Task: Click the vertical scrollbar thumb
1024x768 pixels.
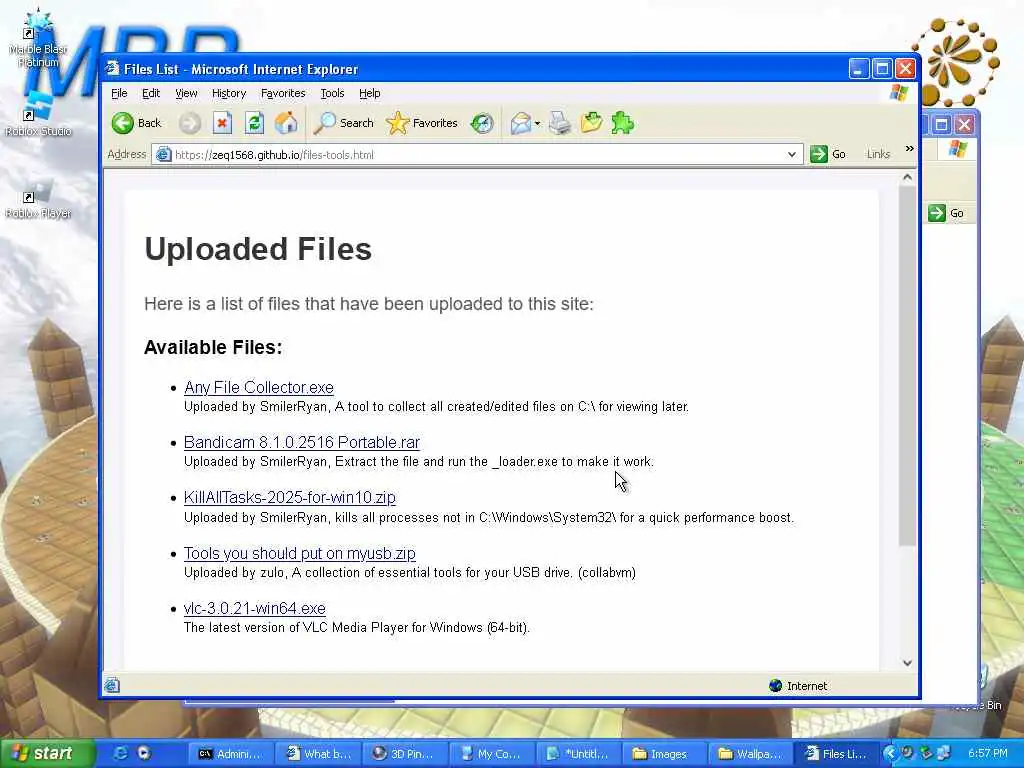Action: pos(907,366)
